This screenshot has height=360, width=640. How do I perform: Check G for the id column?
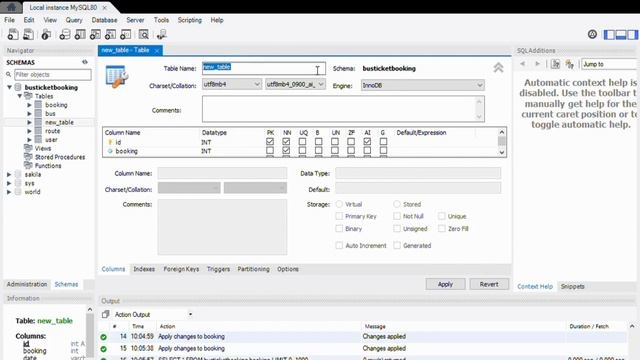[383, 142]
